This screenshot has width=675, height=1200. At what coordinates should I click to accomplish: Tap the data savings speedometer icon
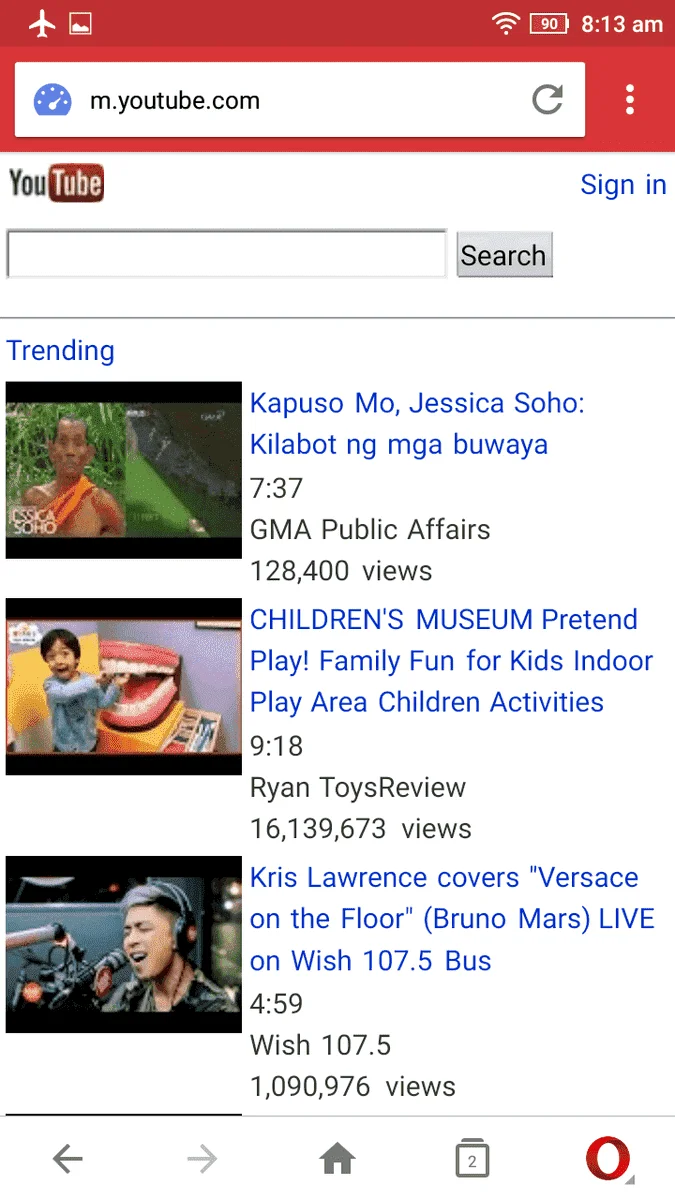(53, 100)
